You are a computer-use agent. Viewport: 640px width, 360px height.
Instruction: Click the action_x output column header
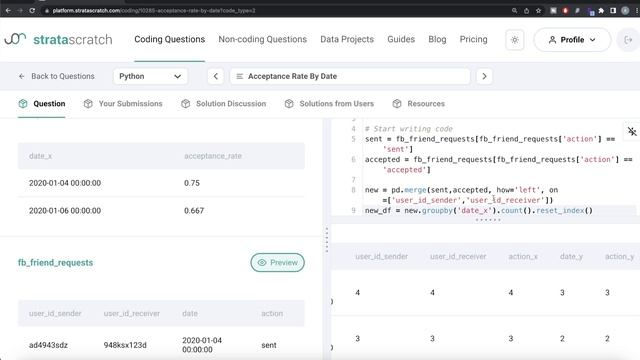523,256
